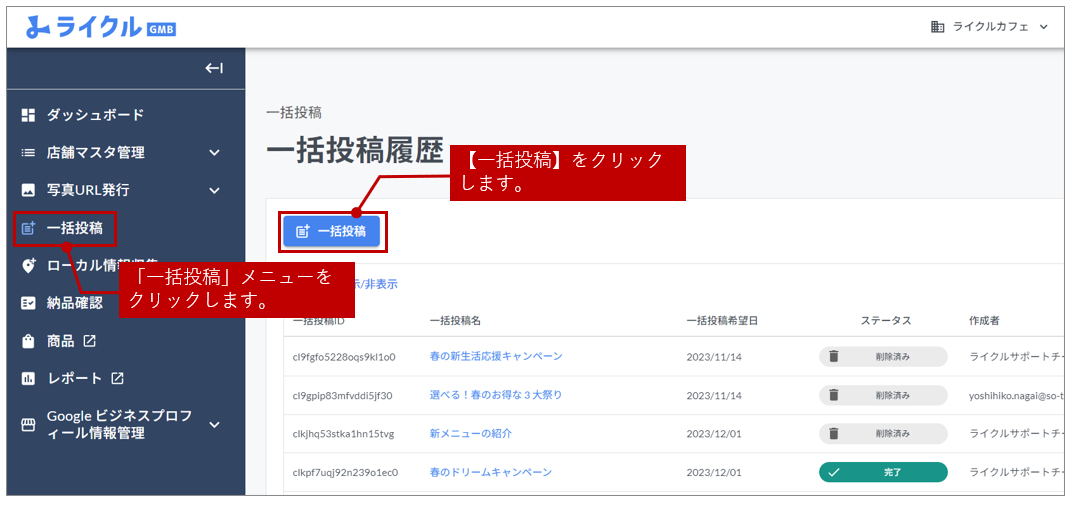Open the ライクルカフェ account dropdown
This screenshot has width=1077, height=505.
coord(988,27)
